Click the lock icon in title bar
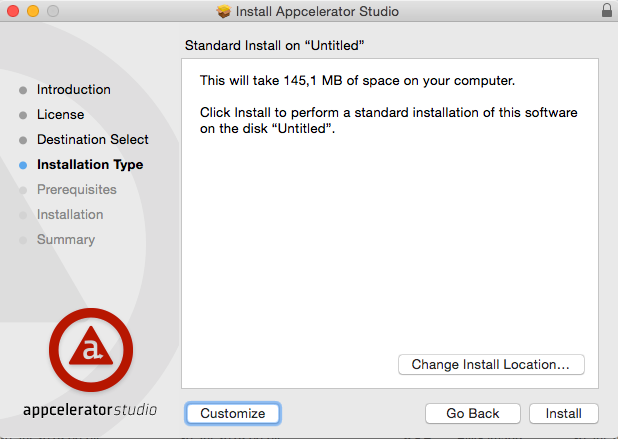Screen dimensions: 618x439 (607, 11)
